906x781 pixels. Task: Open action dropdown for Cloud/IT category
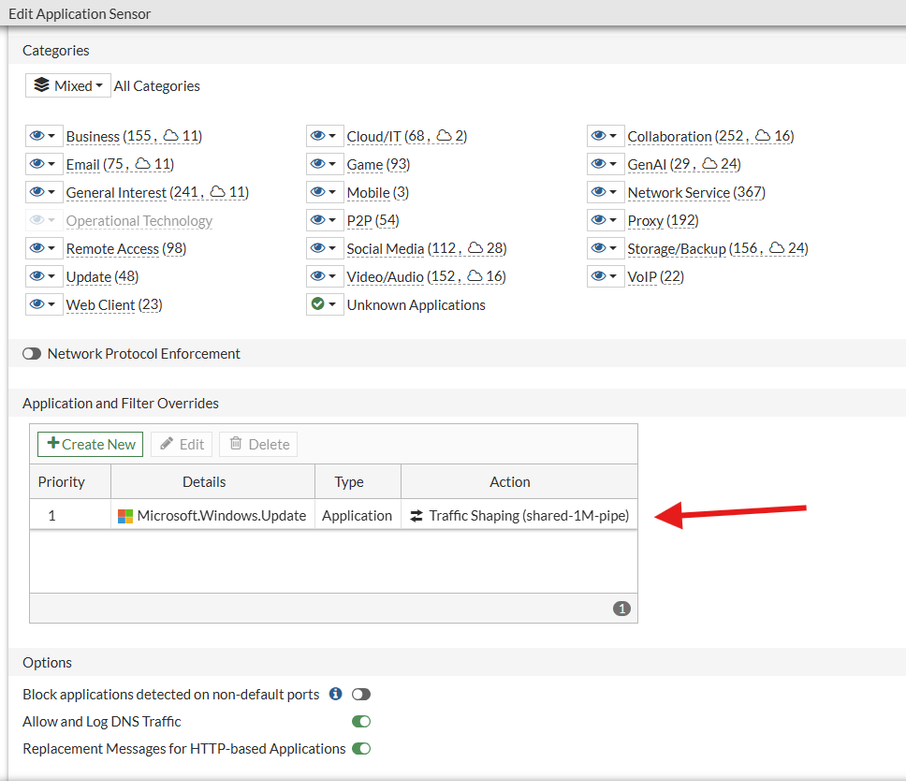click(x=325, y=136)
